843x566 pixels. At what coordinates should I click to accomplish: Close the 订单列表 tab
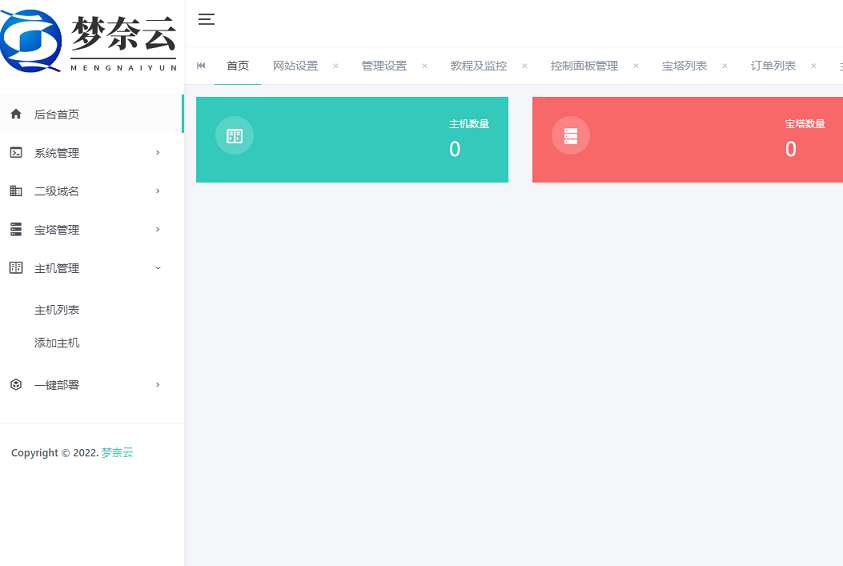pos(813,66)
